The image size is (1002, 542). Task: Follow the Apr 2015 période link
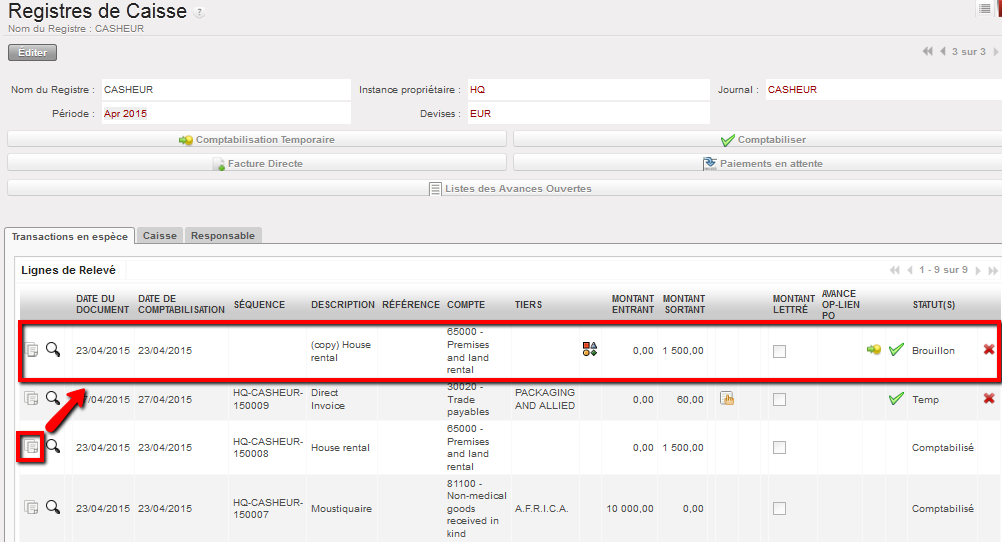pos(125,114)
